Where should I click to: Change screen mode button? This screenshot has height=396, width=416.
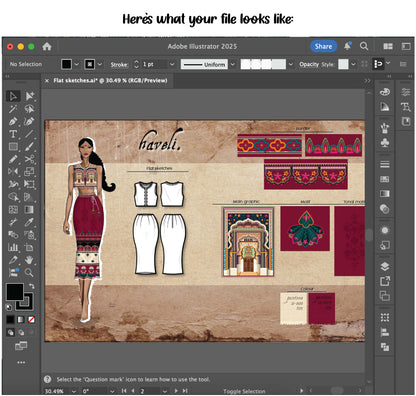(x=21, y=346)
